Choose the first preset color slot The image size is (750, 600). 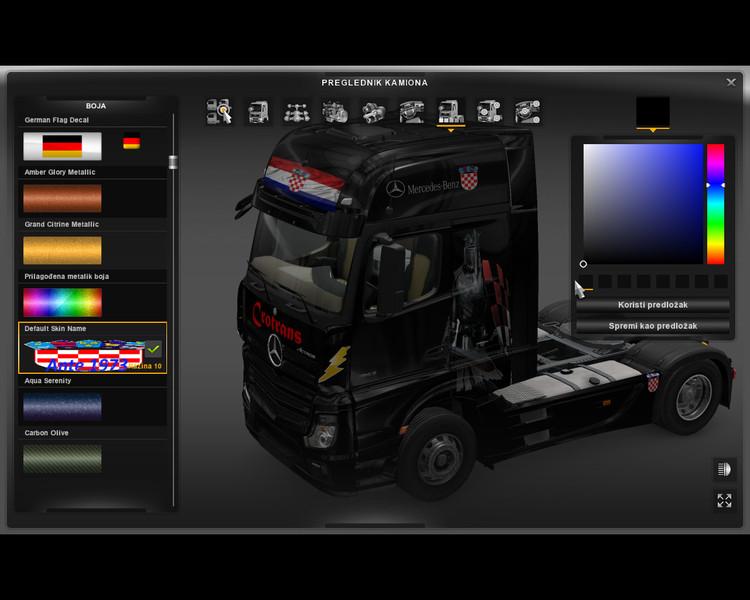(584, 283)
